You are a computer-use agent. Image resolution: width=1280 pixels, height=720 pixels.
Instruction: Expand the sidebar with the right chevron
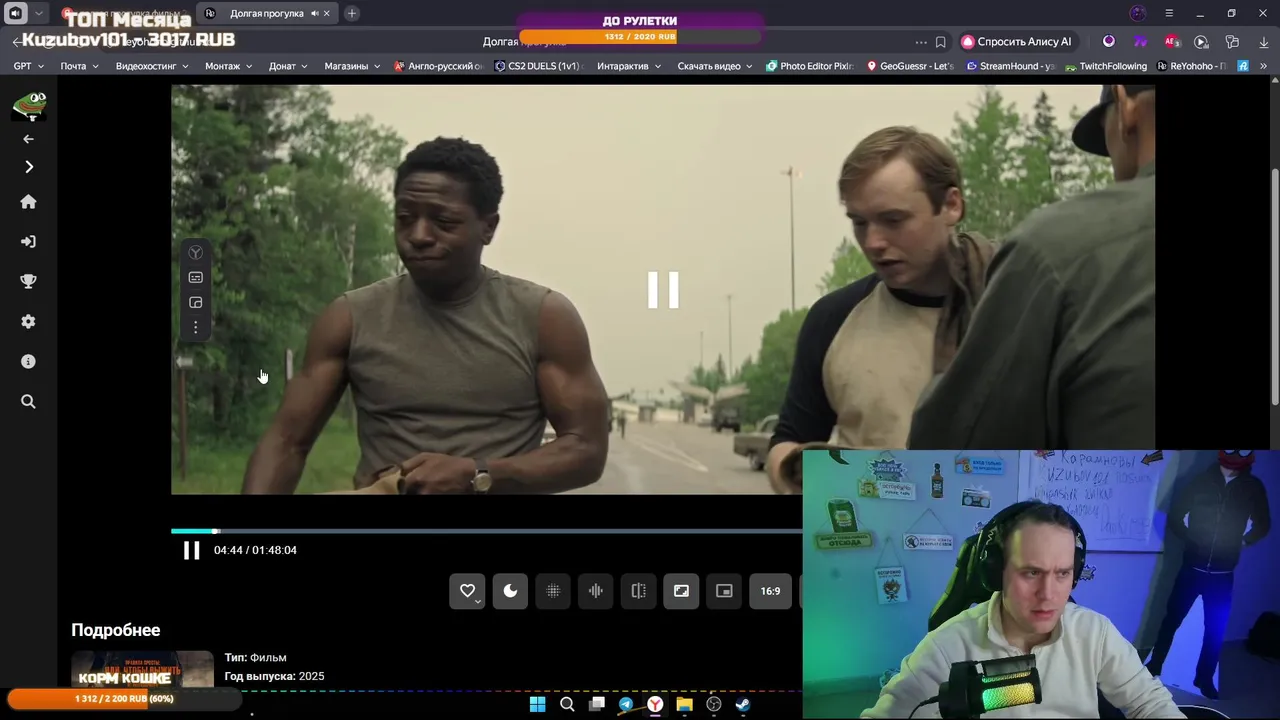coord(28,167)
